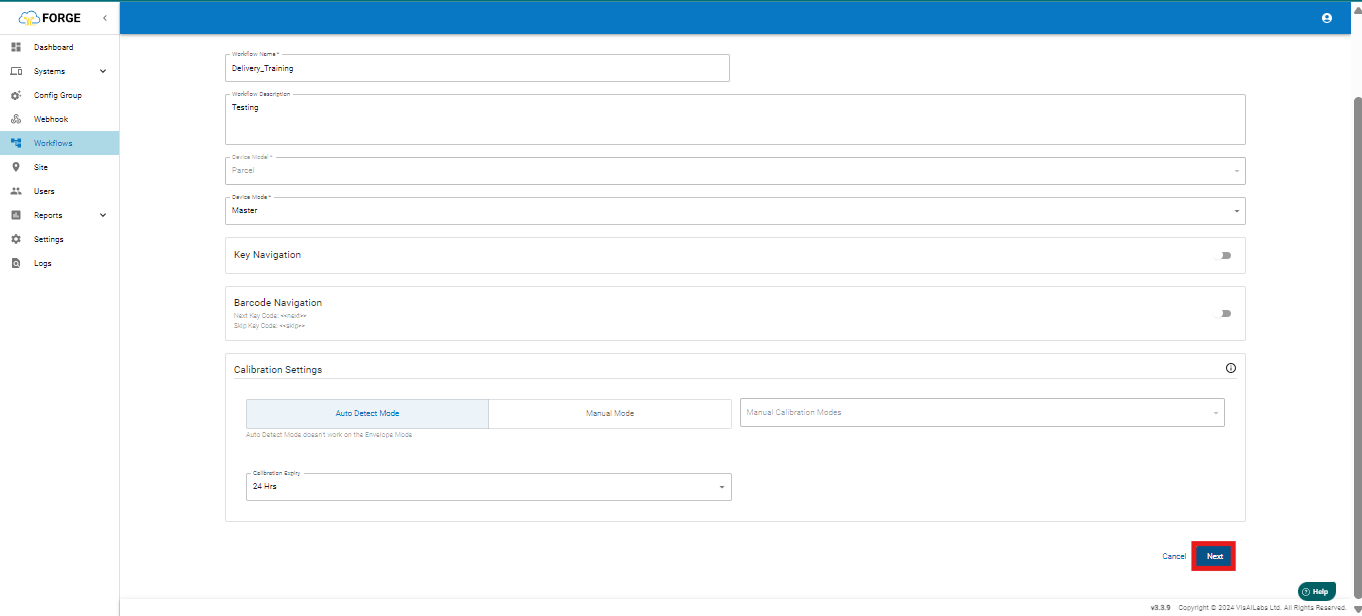Screen dimensions: 1362x616
Task: Open the Device Model dropdown
Action: [x=735, y=171]
